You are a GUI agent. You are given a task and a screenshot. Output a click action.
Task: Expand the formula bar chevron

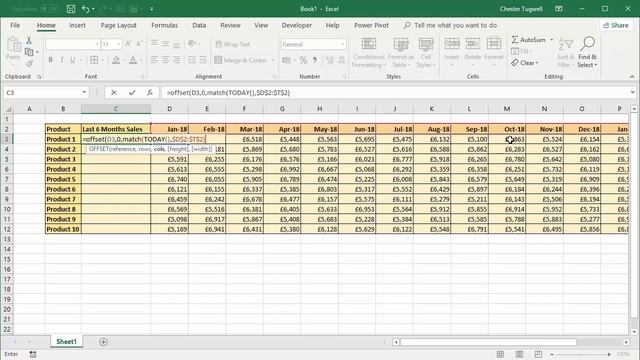632,93
